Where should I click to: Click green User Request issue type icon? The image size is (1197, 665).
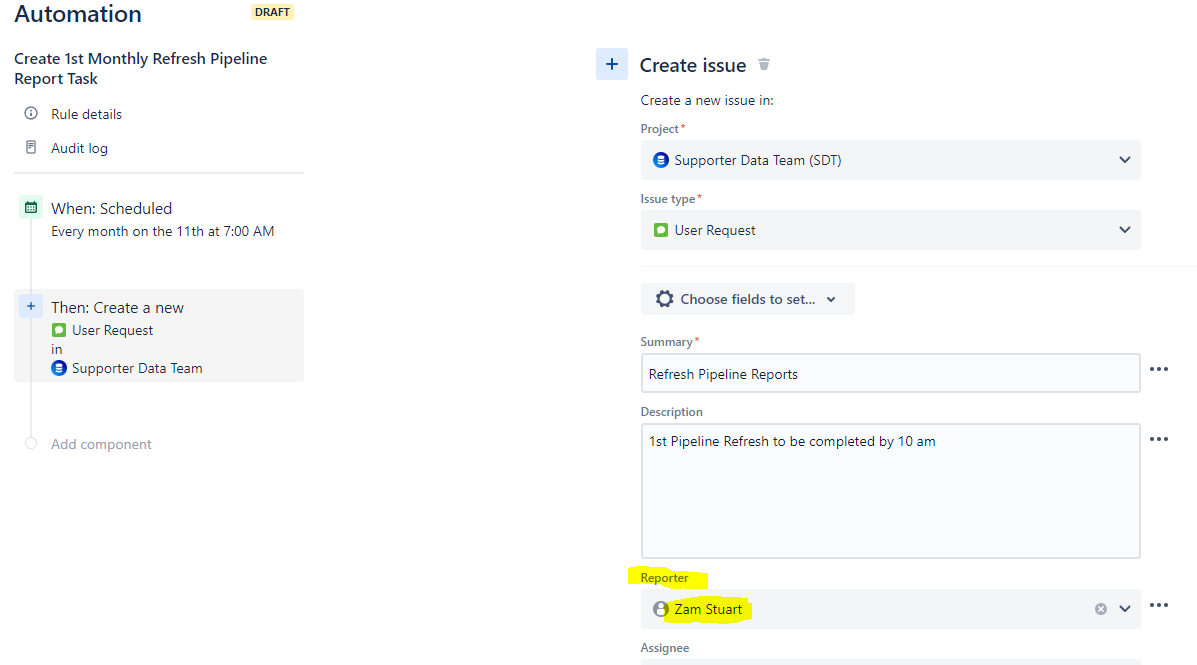click(x=661, y=230)
